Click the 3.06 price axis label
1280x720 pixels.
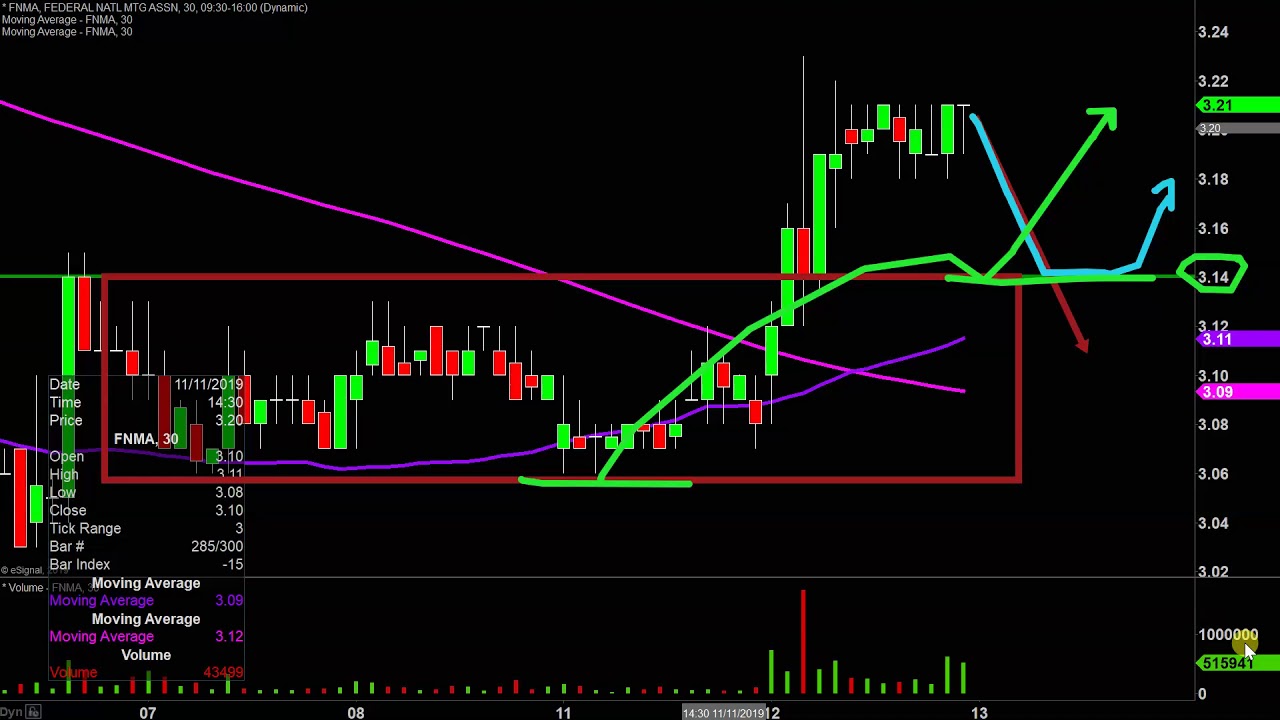(x=1213, y=474)
